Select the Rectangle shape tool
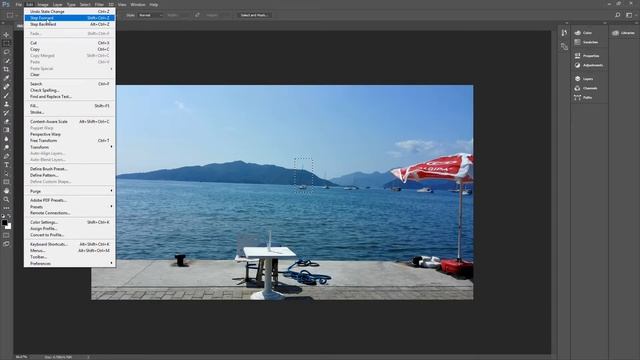 (x=6, y=182)
